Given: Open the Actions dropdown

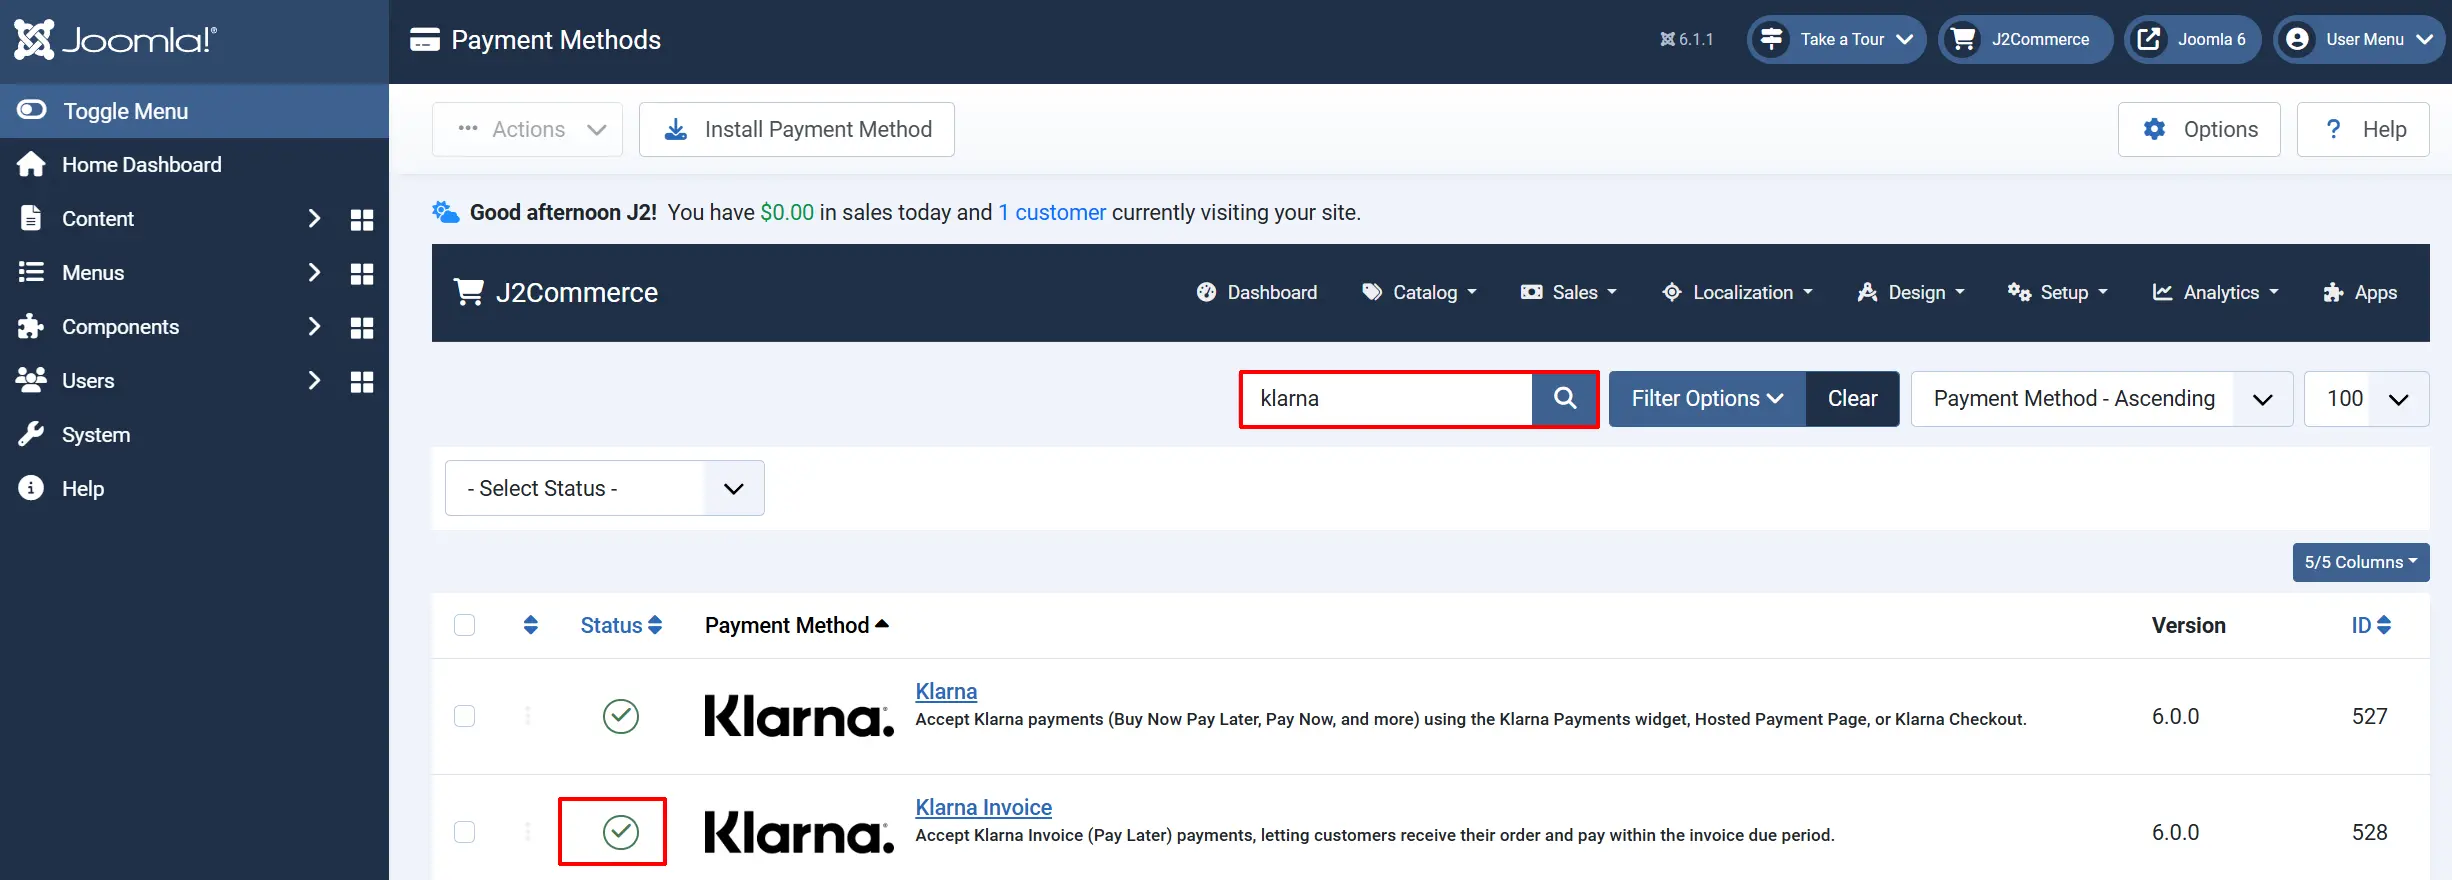Looking at the screenshot, I should (x=527, y=129).
